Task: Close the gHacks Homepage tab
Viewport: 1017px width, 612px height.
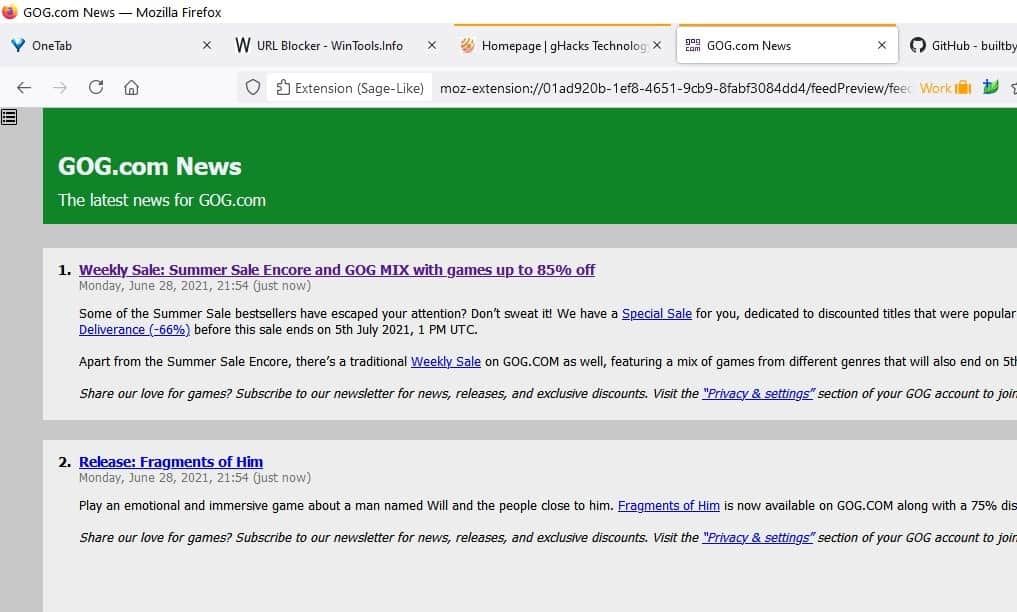Action: click(x=657, y=45)
